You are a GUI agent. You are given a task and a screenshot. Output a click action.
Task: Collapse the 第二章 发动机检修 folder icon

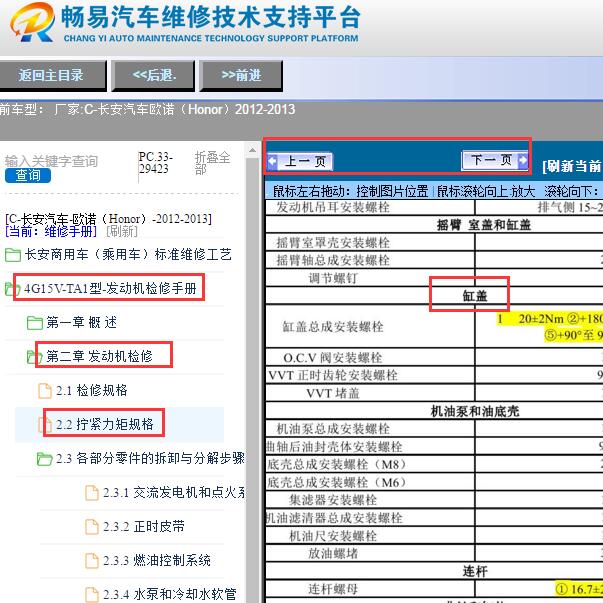coord(34,356)
